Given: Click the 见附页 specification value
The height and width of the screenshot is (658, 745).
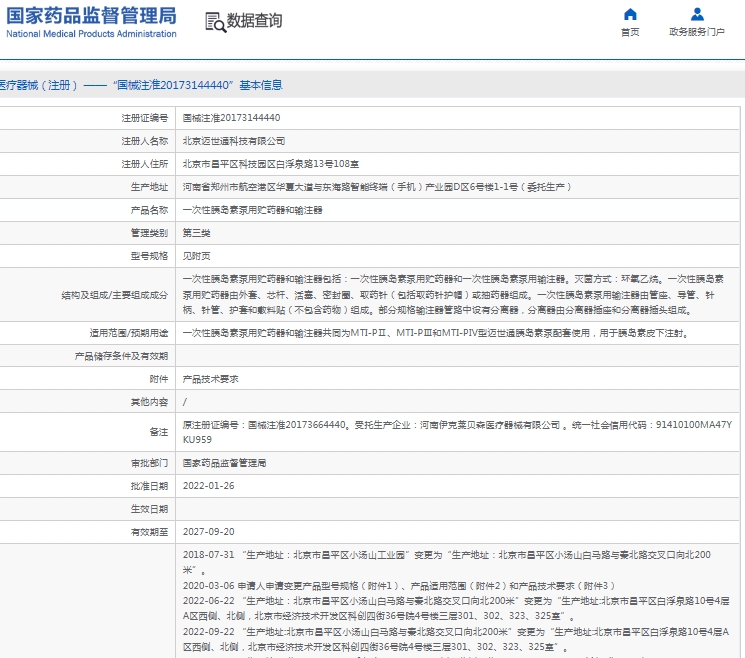Looking at the screenshot, I should tap(196, 256).
